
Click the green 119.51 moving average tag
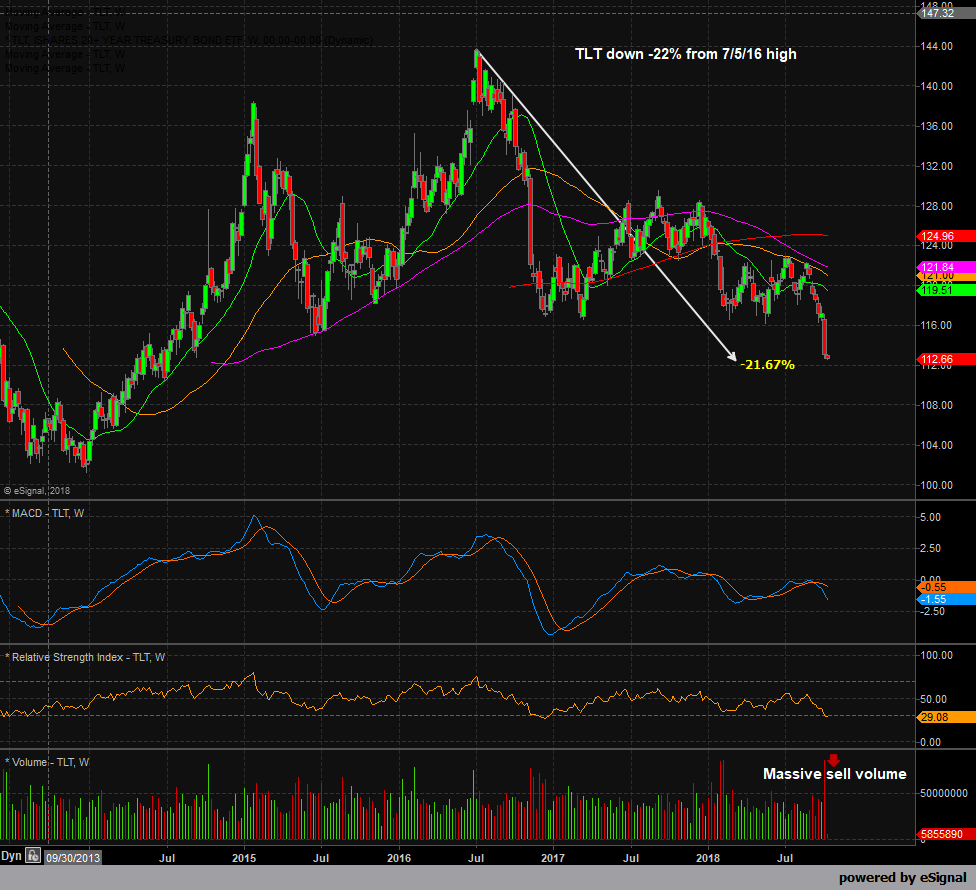click(x=946, y=290)
